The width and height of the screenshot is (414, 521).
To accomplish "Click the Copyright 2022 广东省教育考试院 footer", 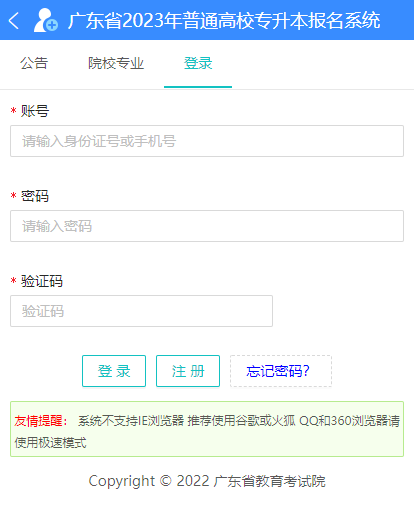I will tap(207, 481).
